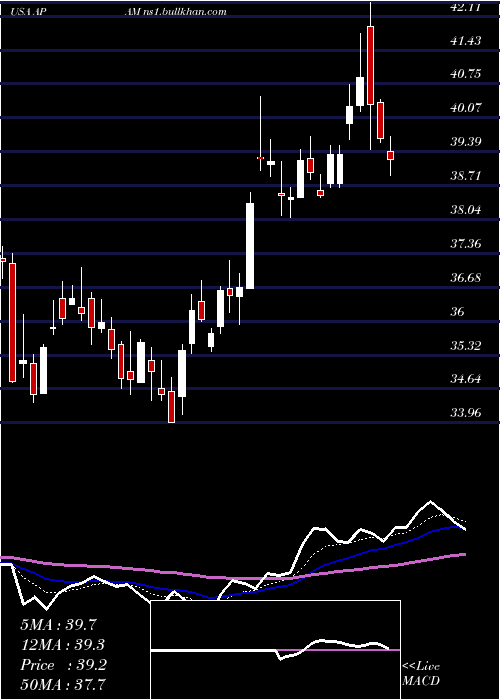Click the 33.96 price axis label
500x700 pixels.
[x=465, y=413]
